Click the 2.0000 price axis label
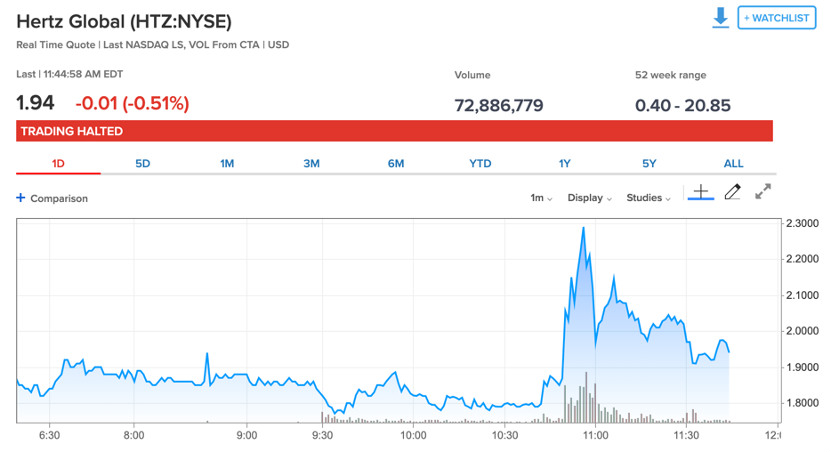This screenshot has height=452, width=830. coord(802,331)
